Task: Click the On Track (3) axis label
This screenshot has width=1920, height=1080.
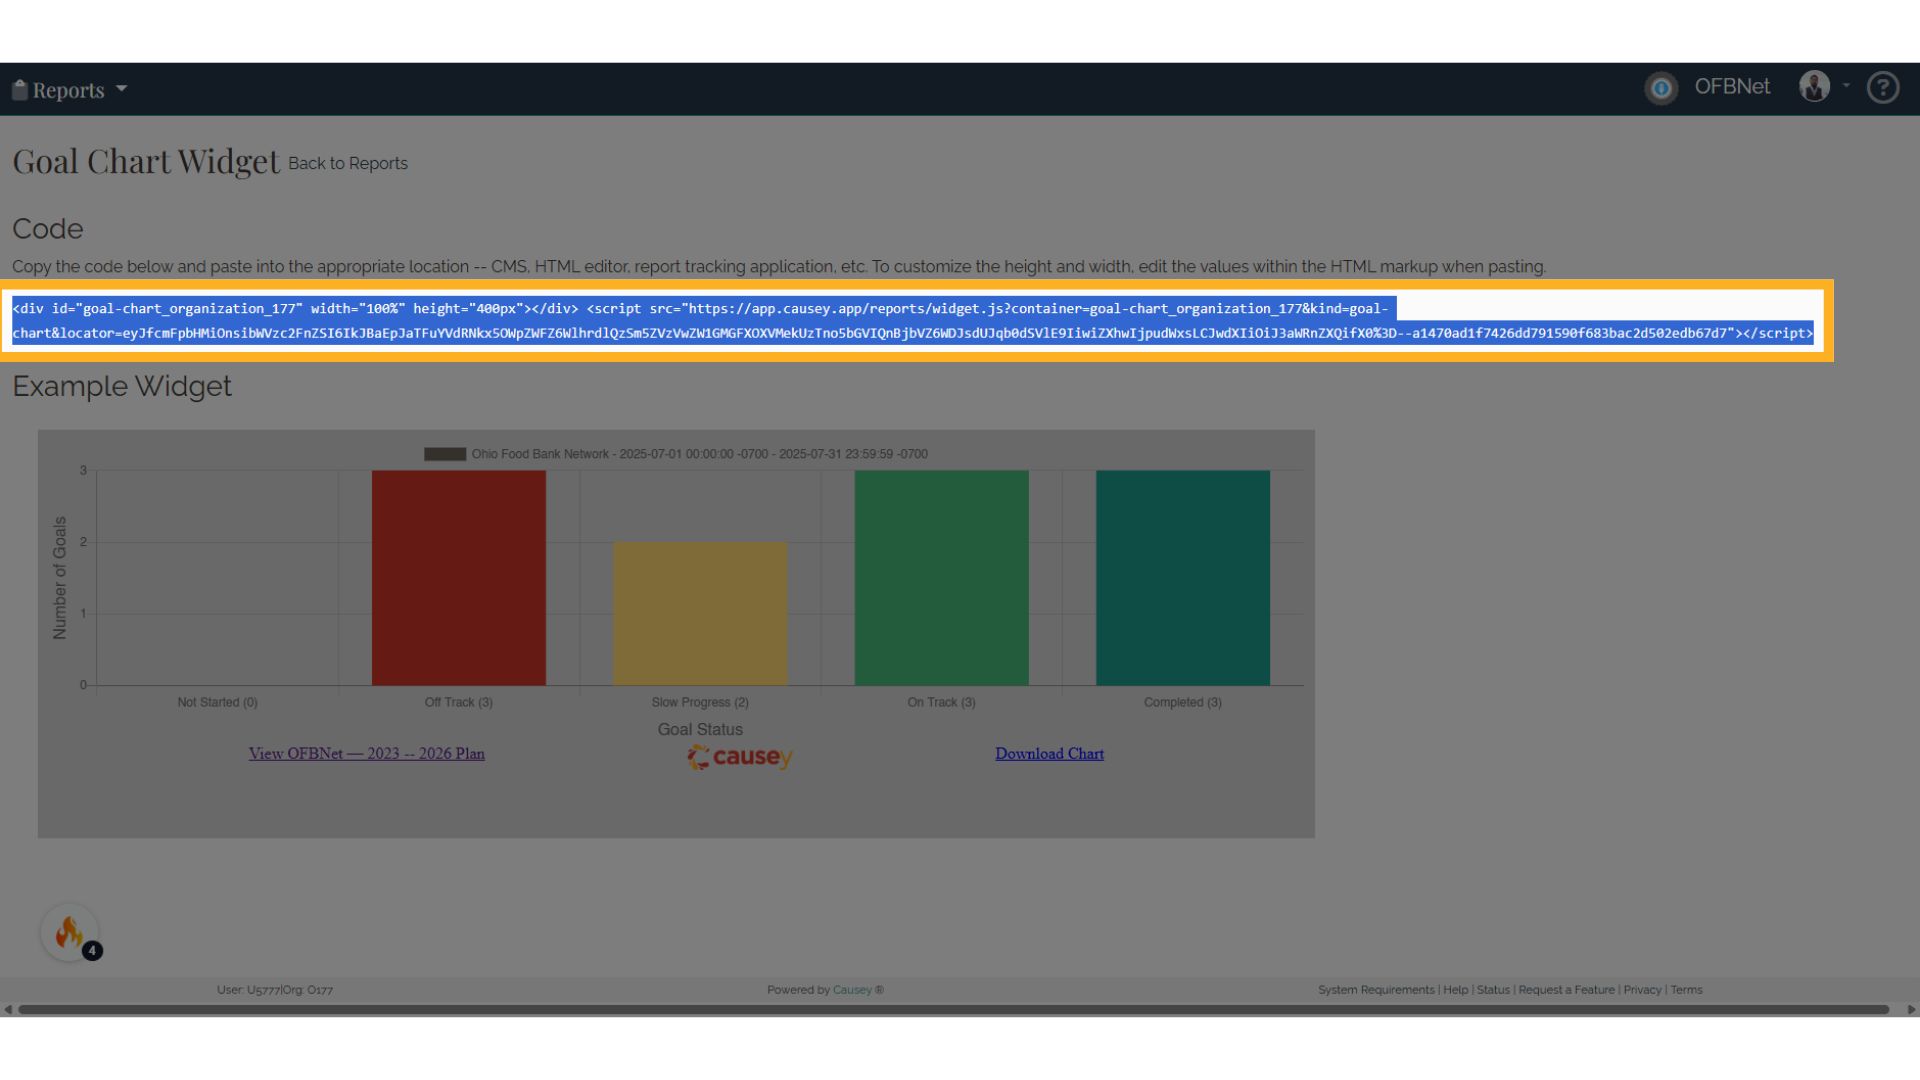Action: (x=941, y=703)
